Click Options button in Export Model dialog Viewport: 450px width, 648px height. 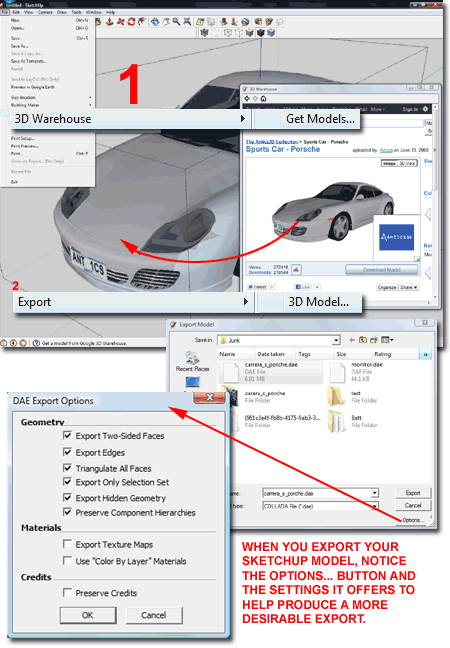tap(413, 520)
